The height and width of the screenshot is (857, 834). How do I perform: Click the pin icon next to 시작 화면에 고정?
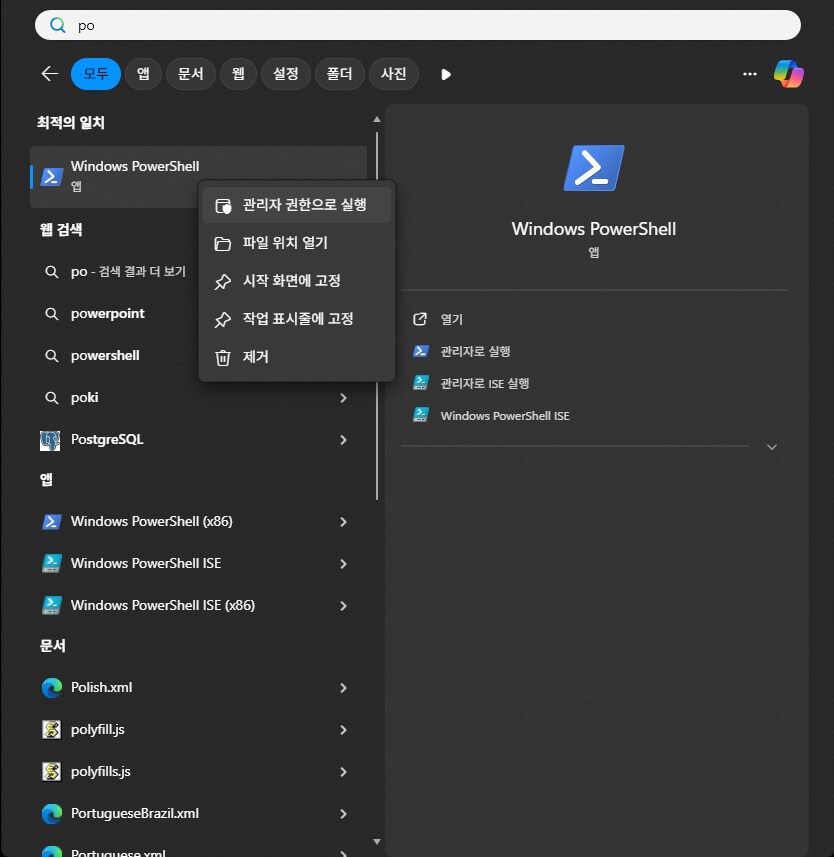tap(222, 281)
